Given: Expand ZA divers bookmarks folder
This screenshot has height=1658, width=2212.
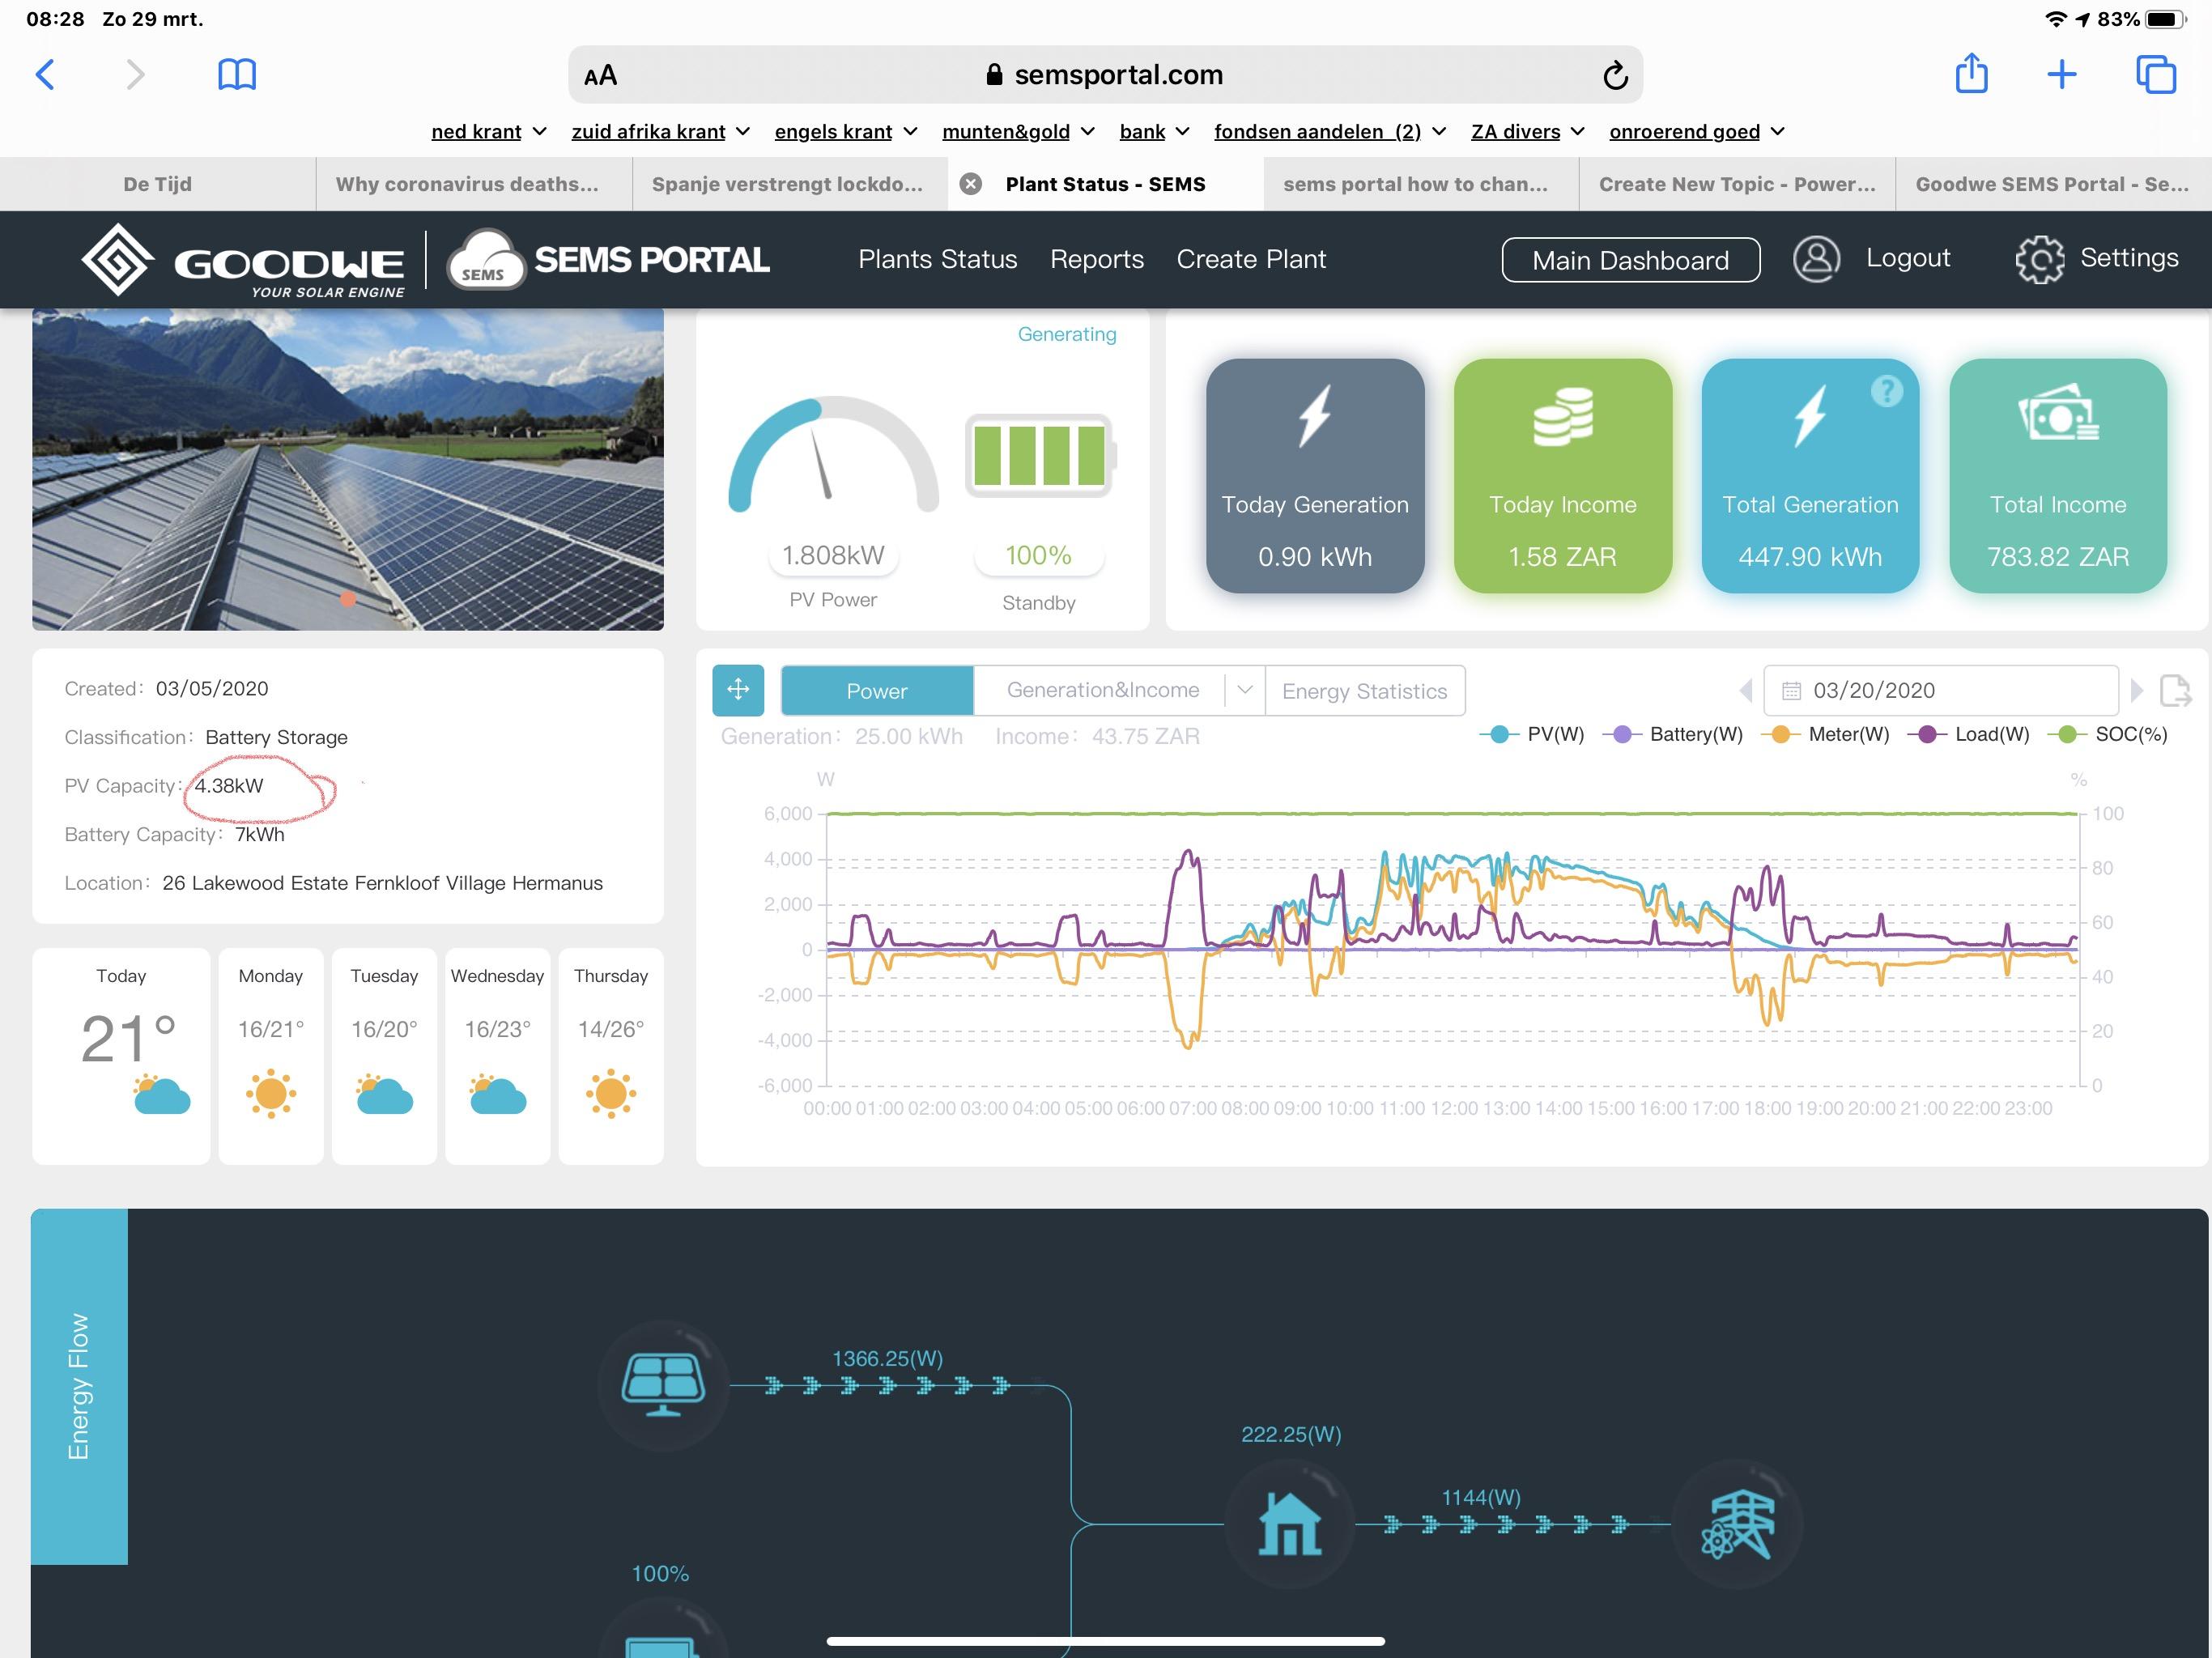Looking at the screenshot, I should (1528, 132).
